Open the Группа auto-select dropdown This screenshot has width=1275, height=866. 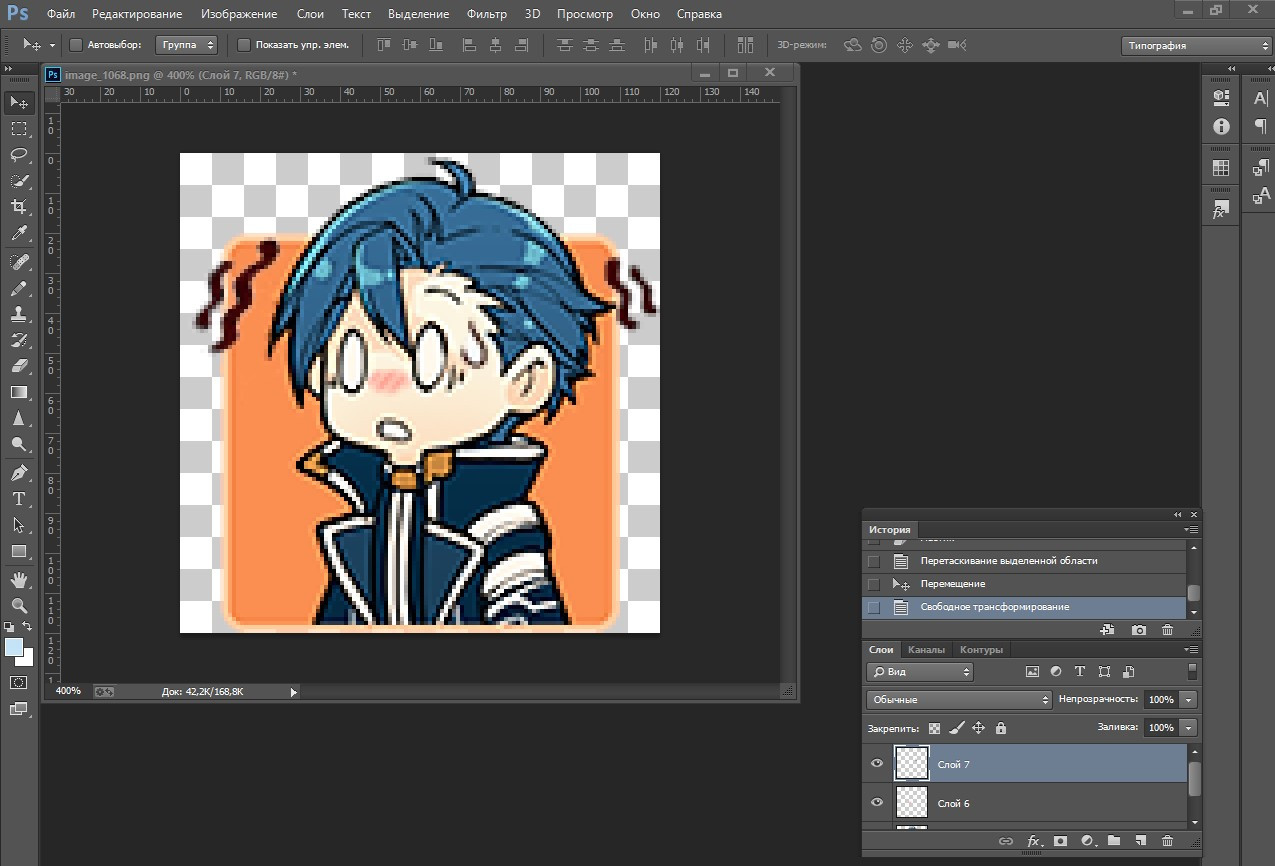tap(187, 45)
